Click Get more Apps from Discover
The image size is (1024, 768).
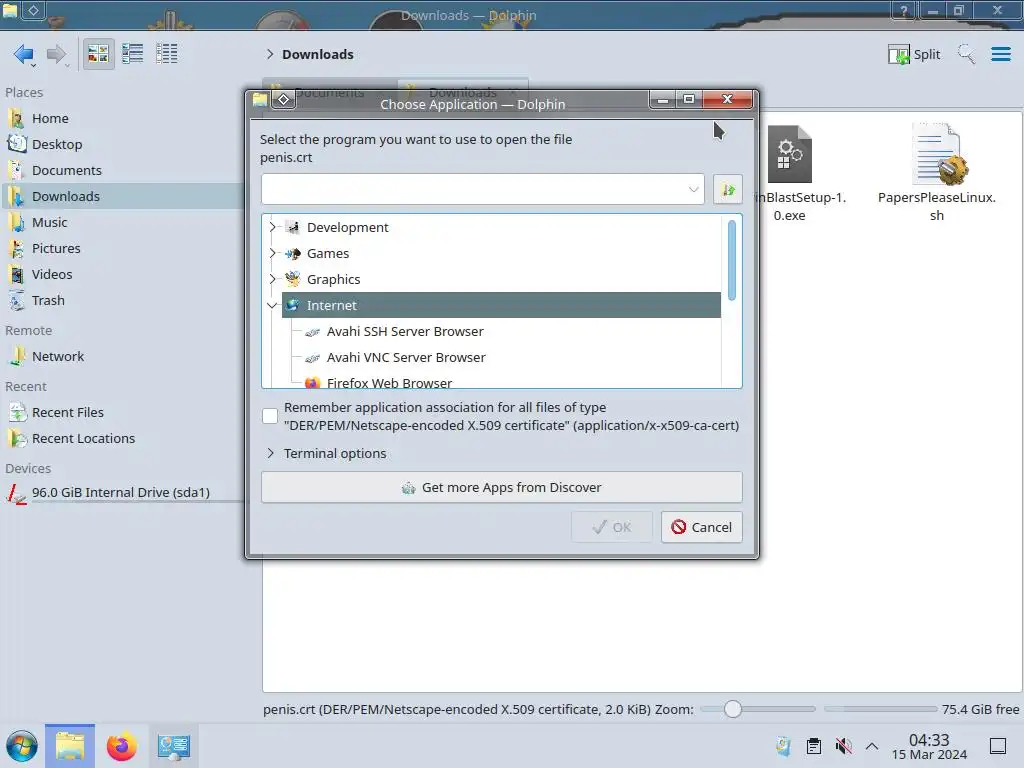(502, 487)
